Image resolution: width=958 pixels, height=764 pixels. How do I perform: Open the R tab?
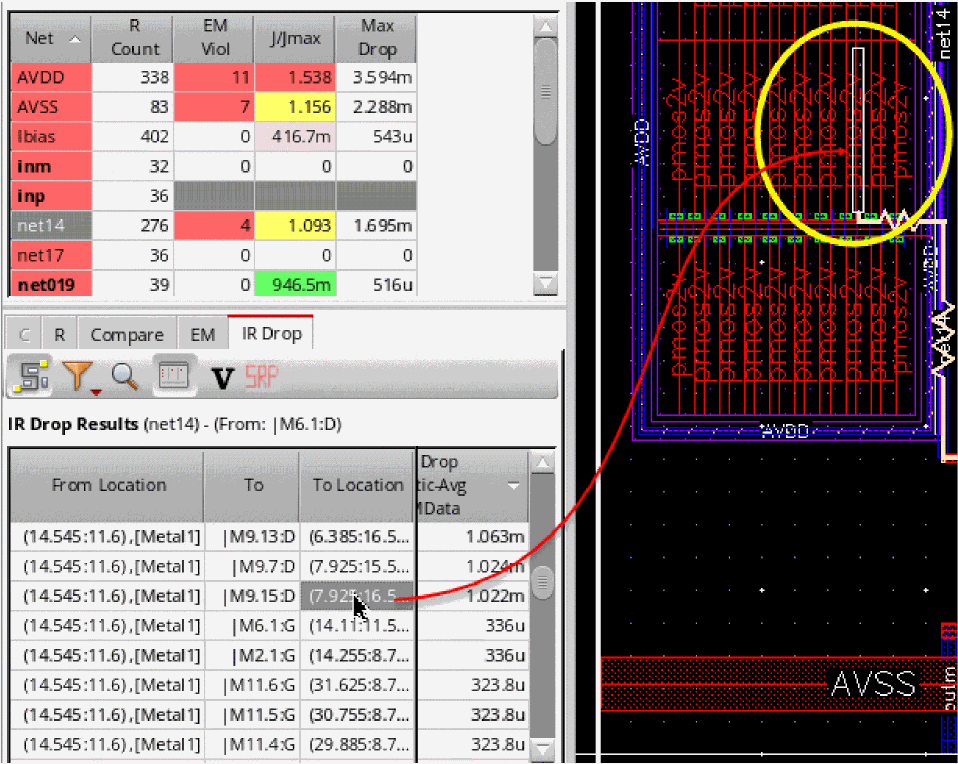pos(59,335)
